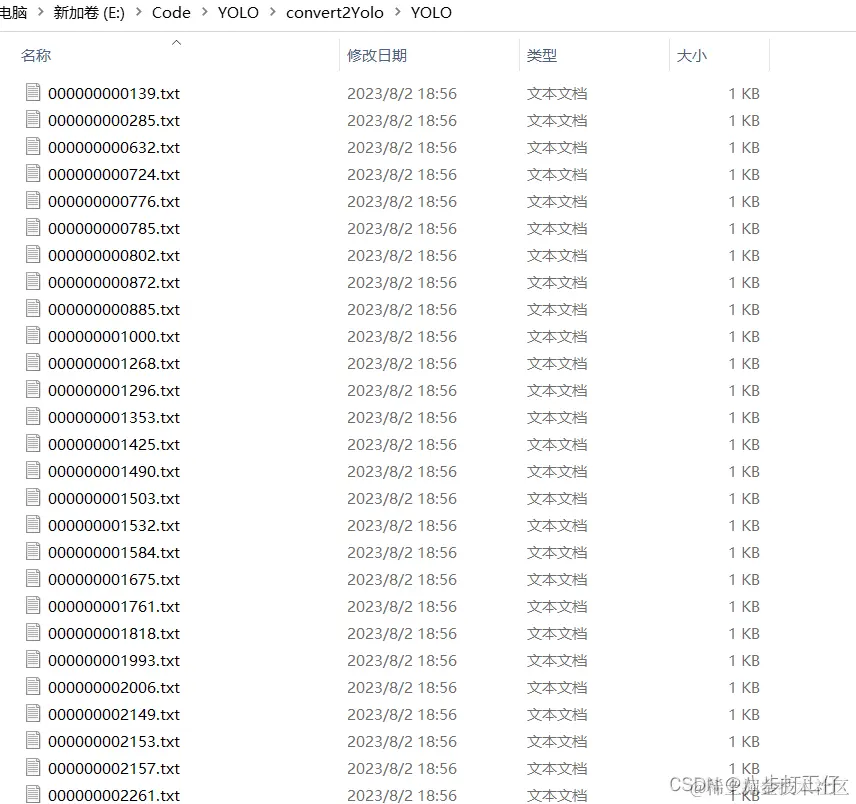Click the icon of 000000001584.txt
The image size is (856, 804).
point(33,551)
